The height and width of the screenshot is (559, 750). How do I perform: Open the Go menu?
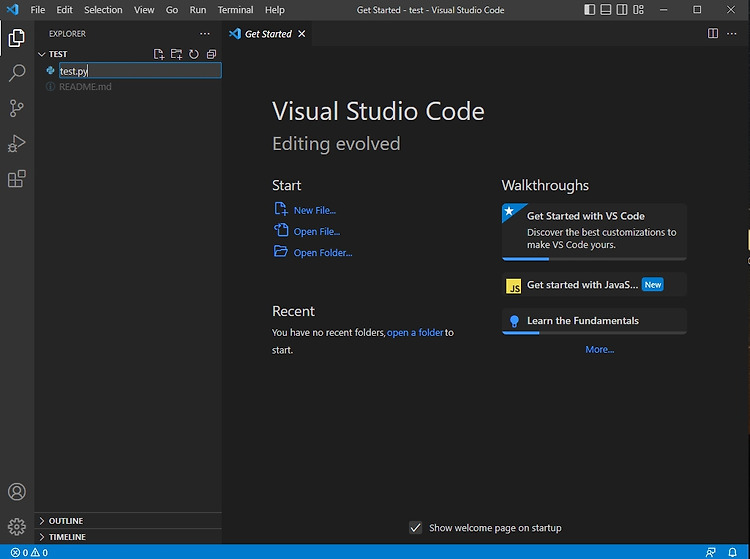(x=172, y=10)
